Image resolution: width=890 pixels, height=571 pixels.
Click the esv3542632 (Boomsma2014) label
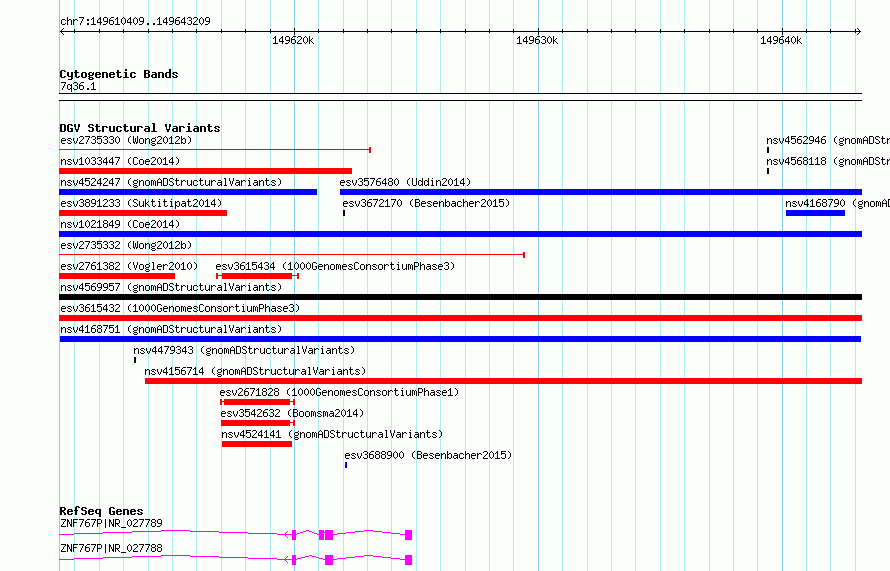[x=292, y=413]
